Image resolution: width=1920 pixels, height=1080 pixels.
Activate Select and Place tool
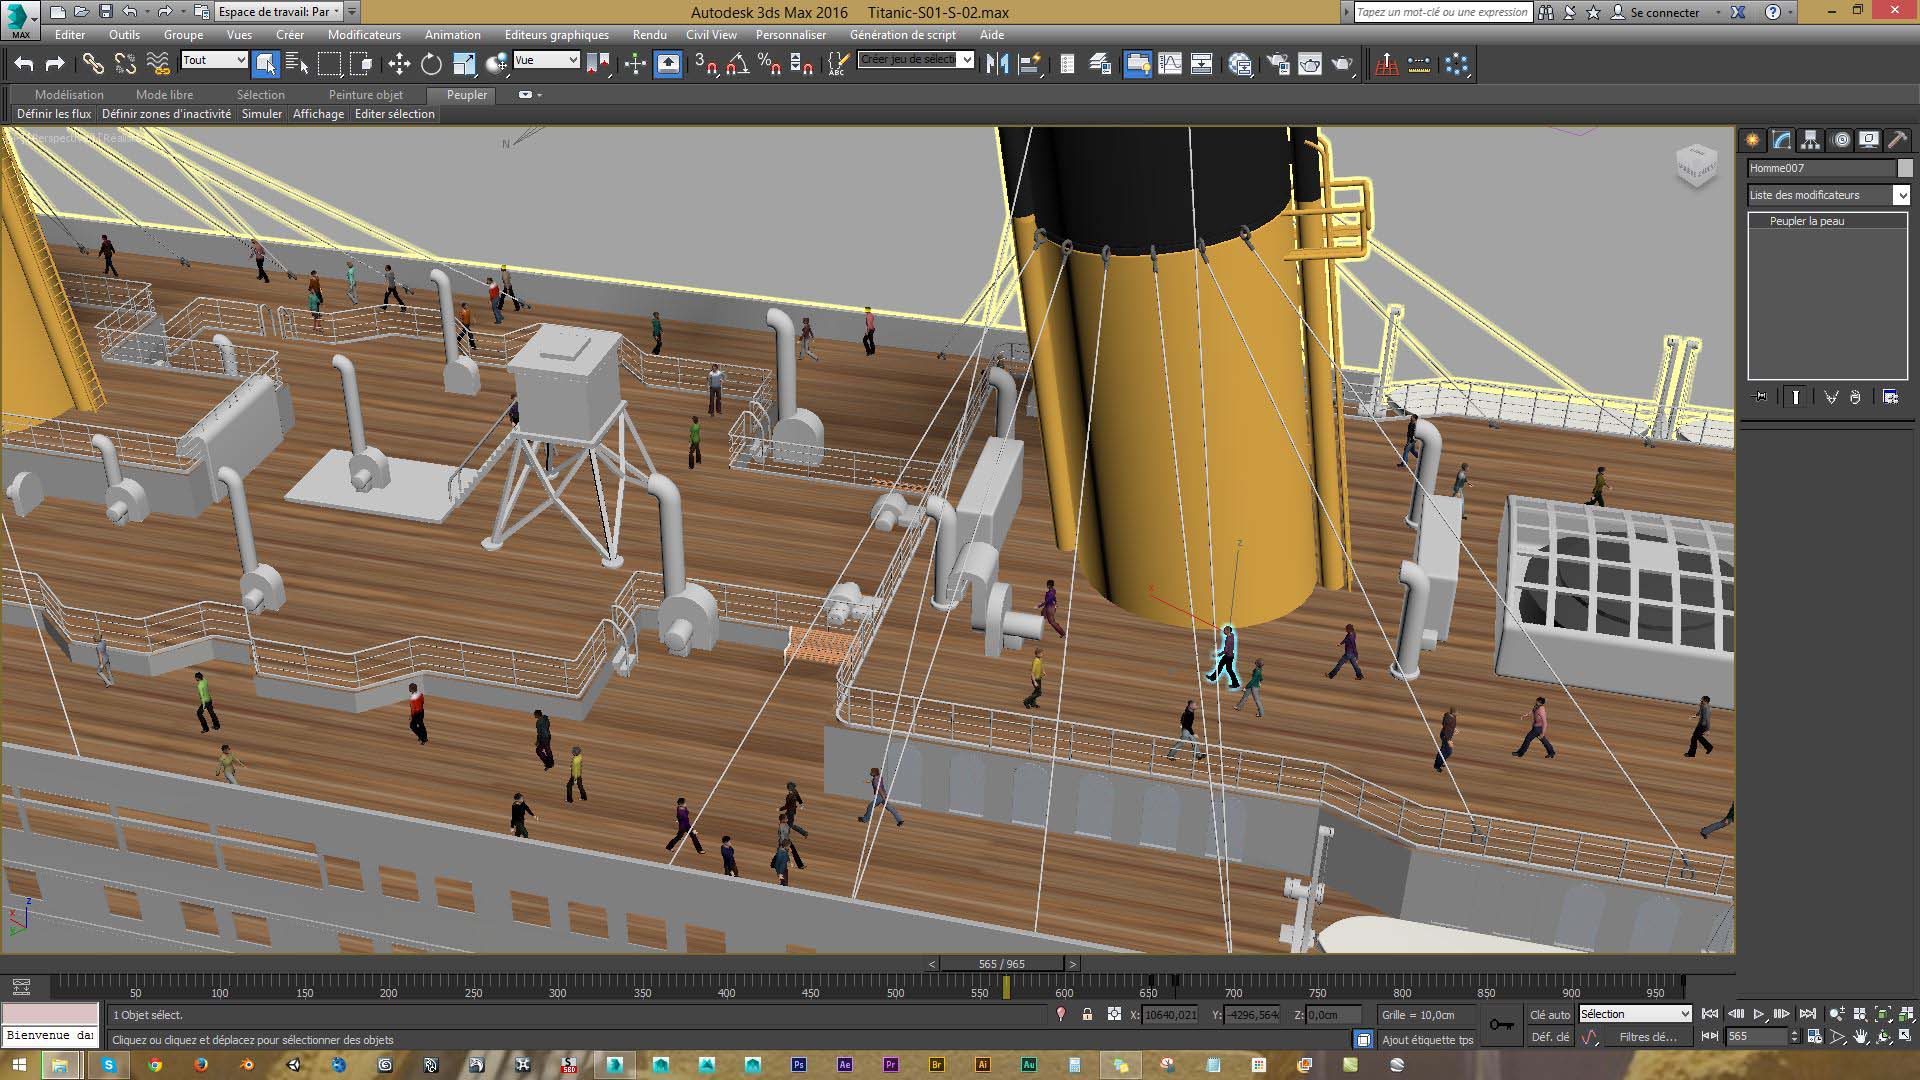click(496, 64)
